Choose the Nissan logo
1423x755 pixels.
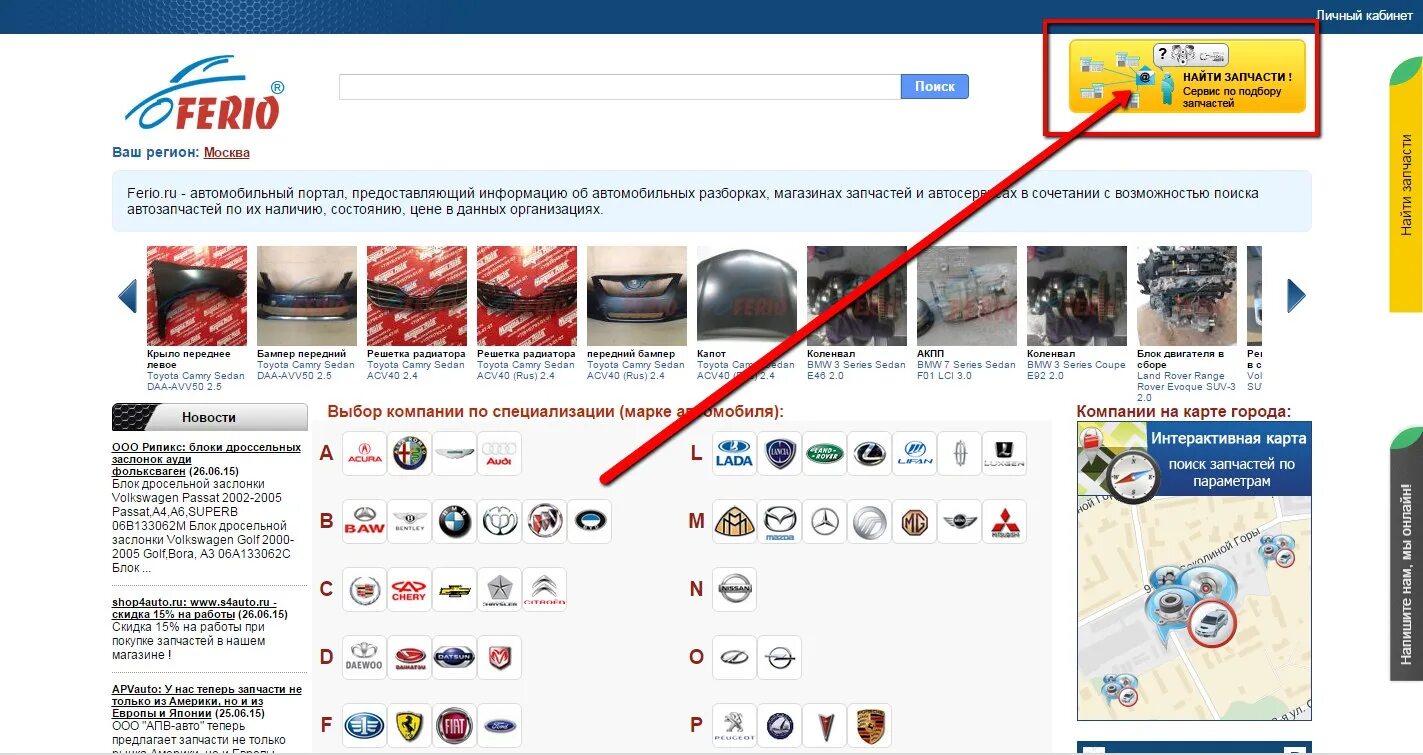click(734, 590)
